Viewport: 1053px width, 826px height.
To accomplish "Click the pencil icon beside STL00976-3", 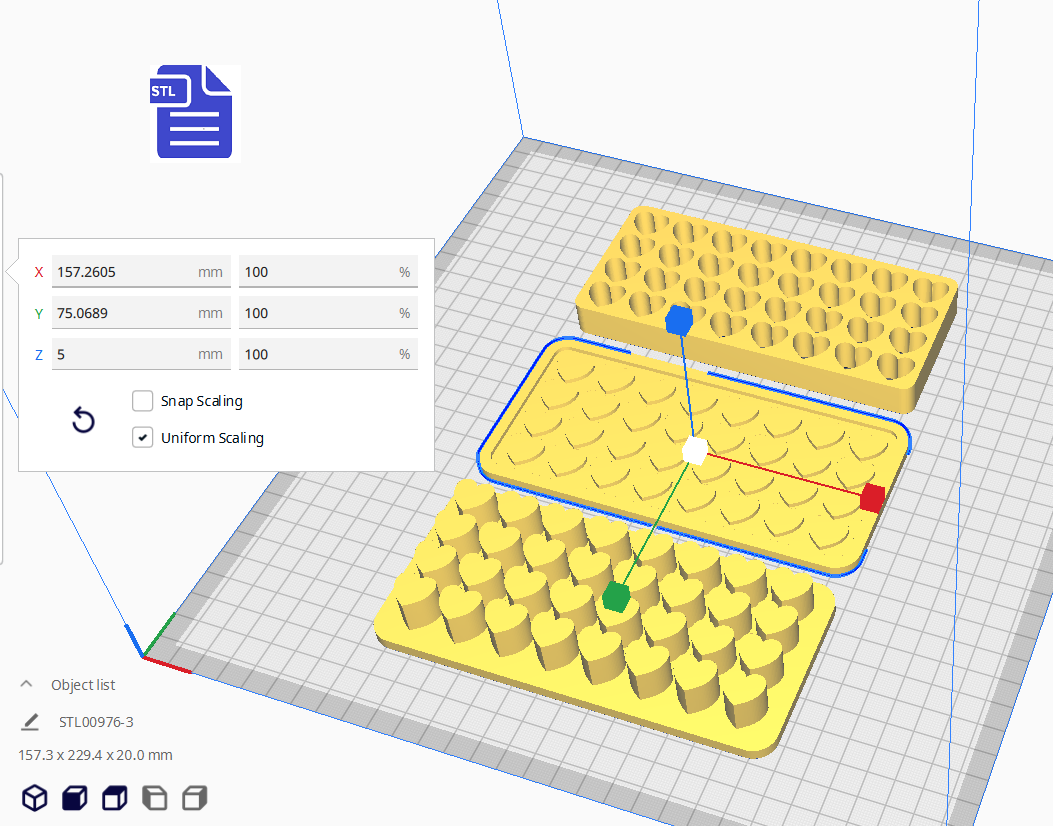I will [31, 721].
